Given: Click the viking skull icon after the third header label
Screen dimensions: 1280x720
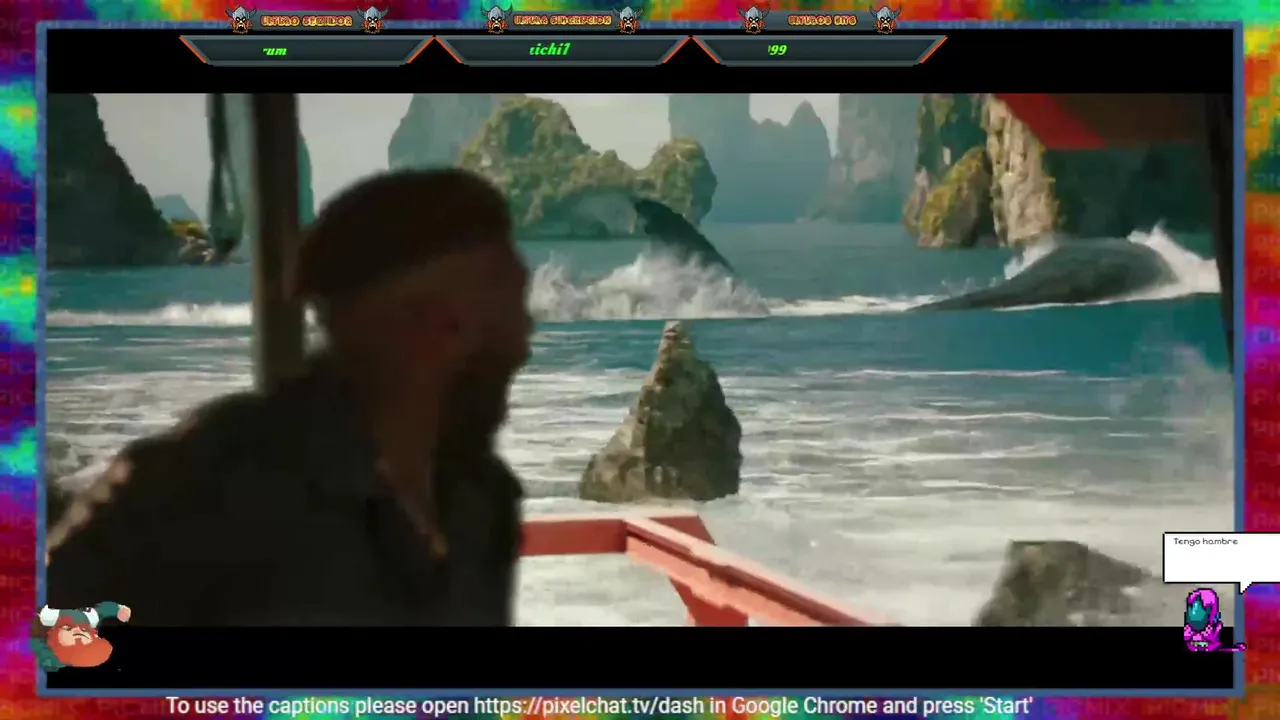Looking at the screenshot, I should point(885,19).
